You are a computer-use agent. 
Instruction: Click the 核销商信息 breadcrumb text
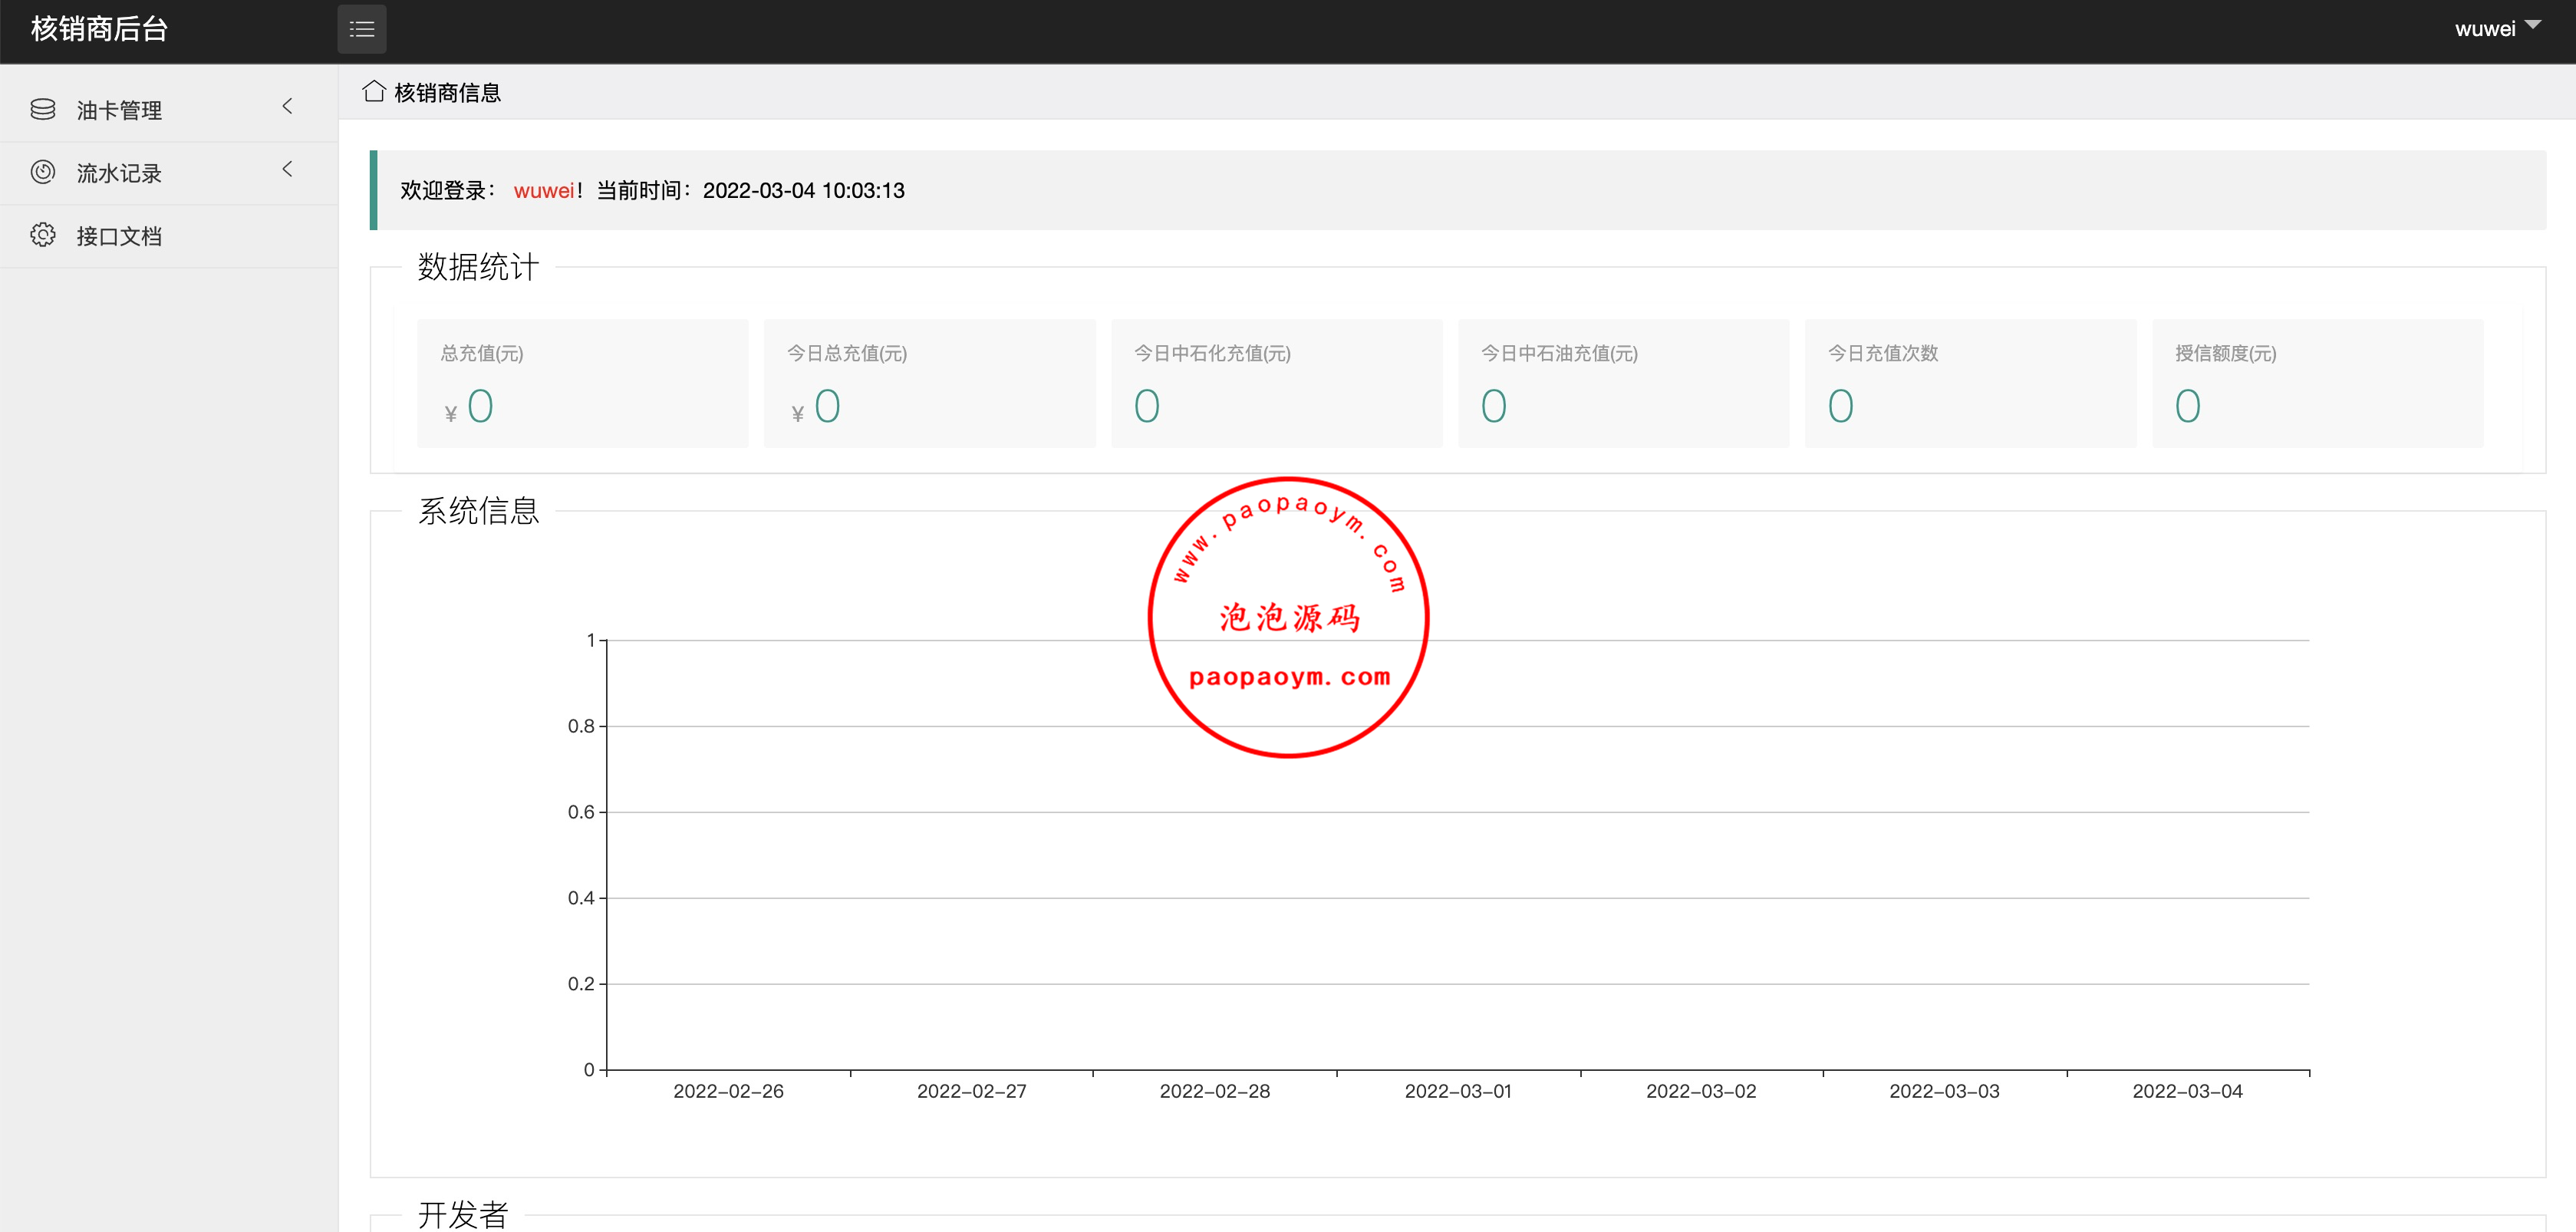(x=447, y=93)
